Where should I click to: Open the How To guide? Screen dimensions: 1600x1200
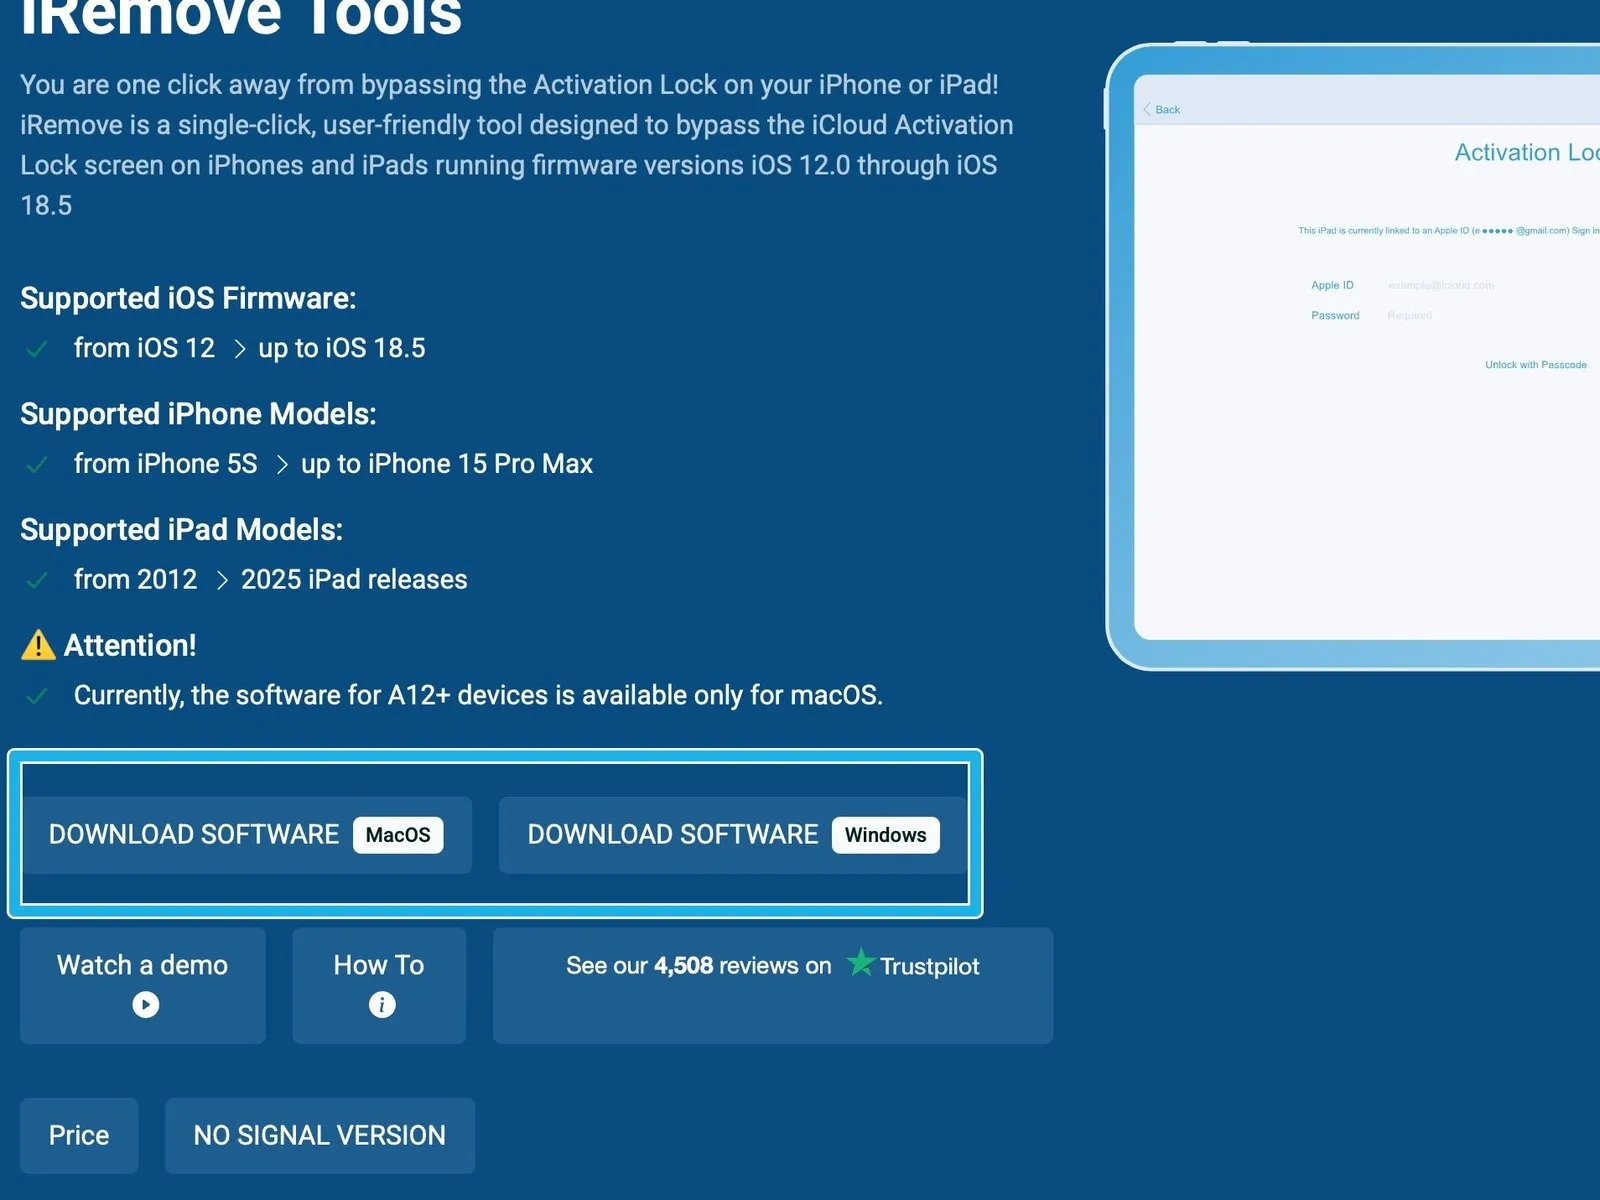click(379, 985)
